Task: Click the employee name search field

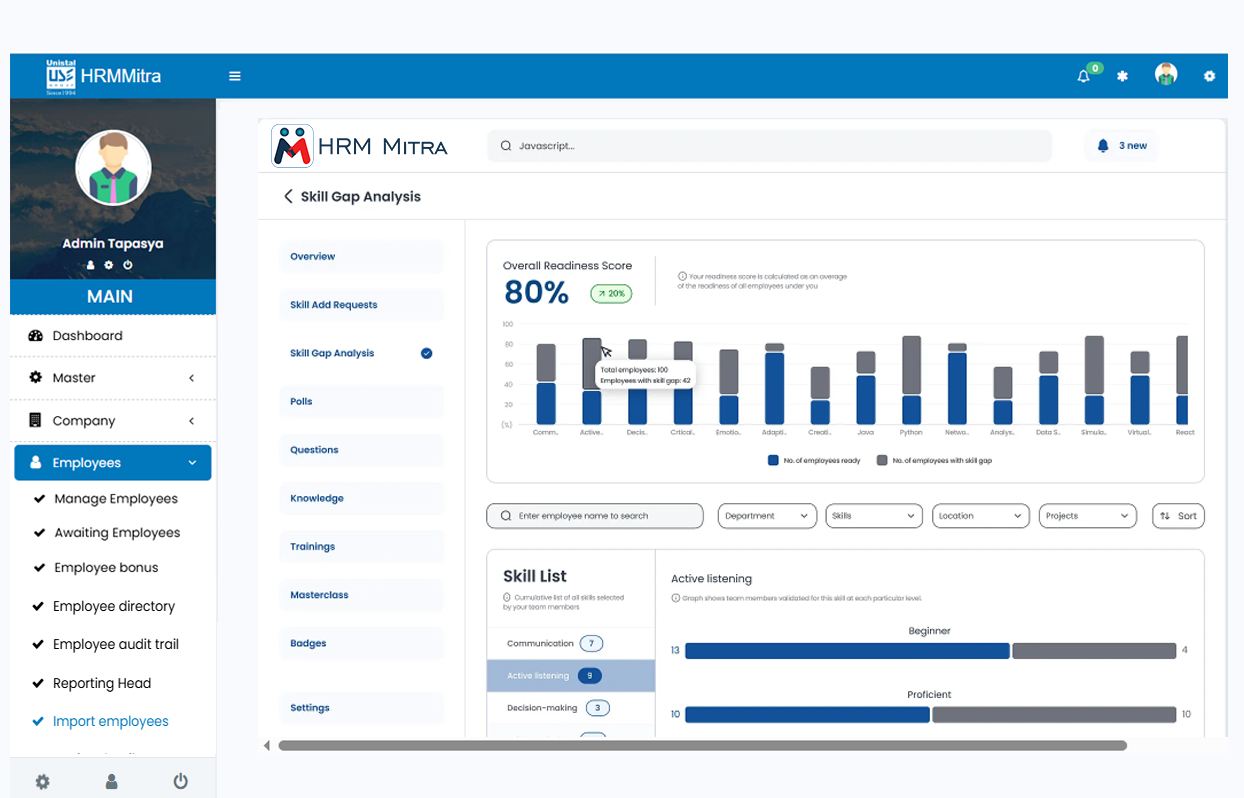Action: [x=595, y=516]
